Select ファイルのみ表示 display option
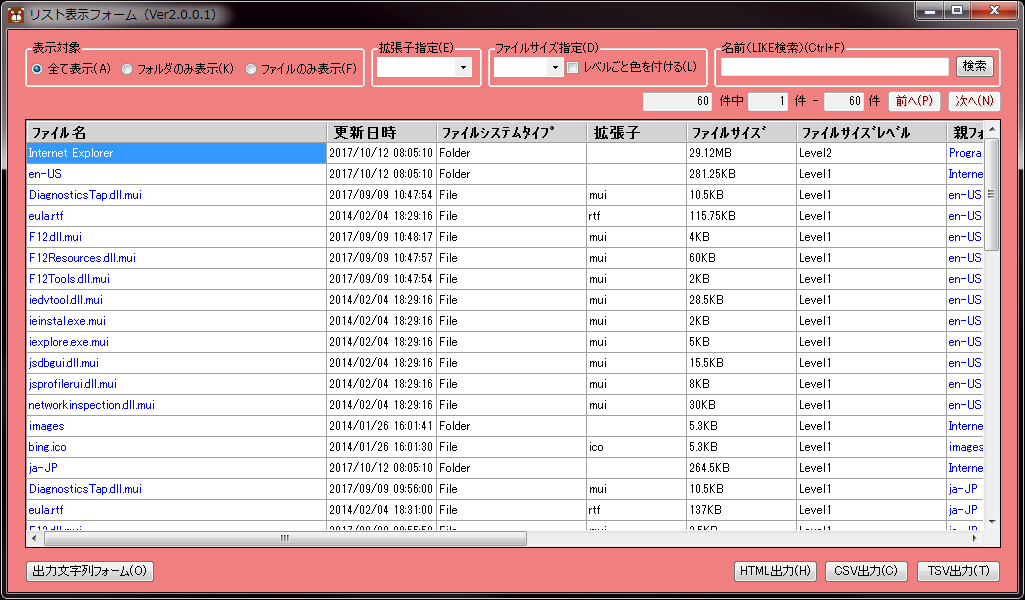 click(x=253, y=68)
